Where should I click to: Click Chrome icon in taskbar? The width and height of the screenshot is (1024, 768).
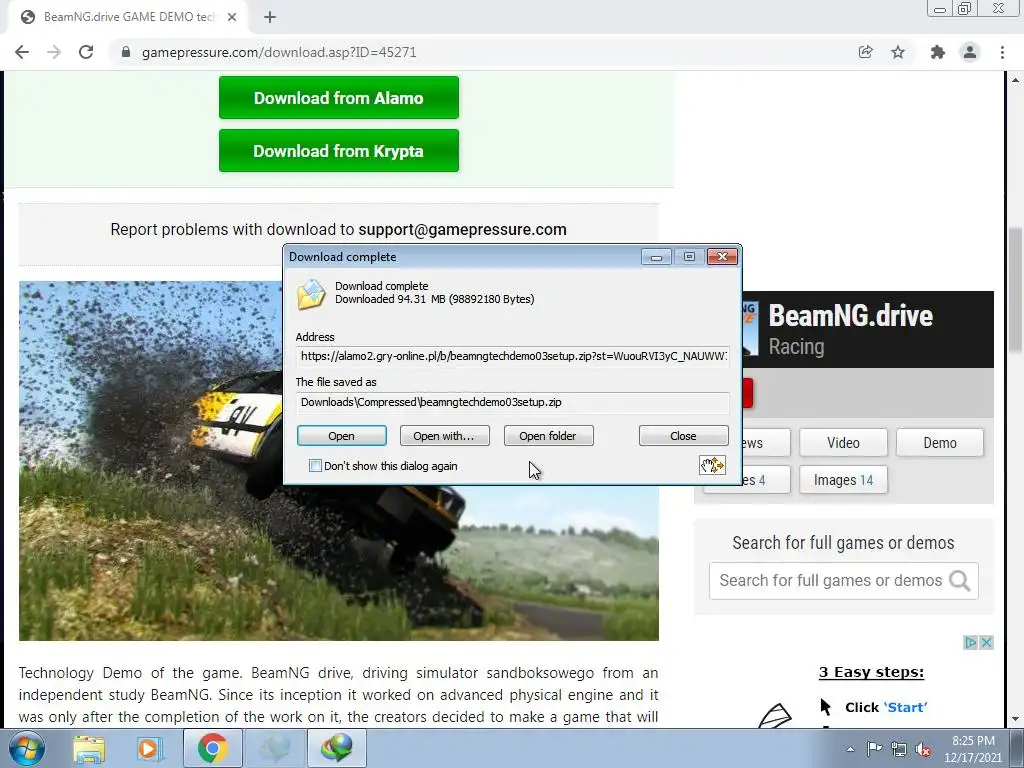tap(212, 748)
